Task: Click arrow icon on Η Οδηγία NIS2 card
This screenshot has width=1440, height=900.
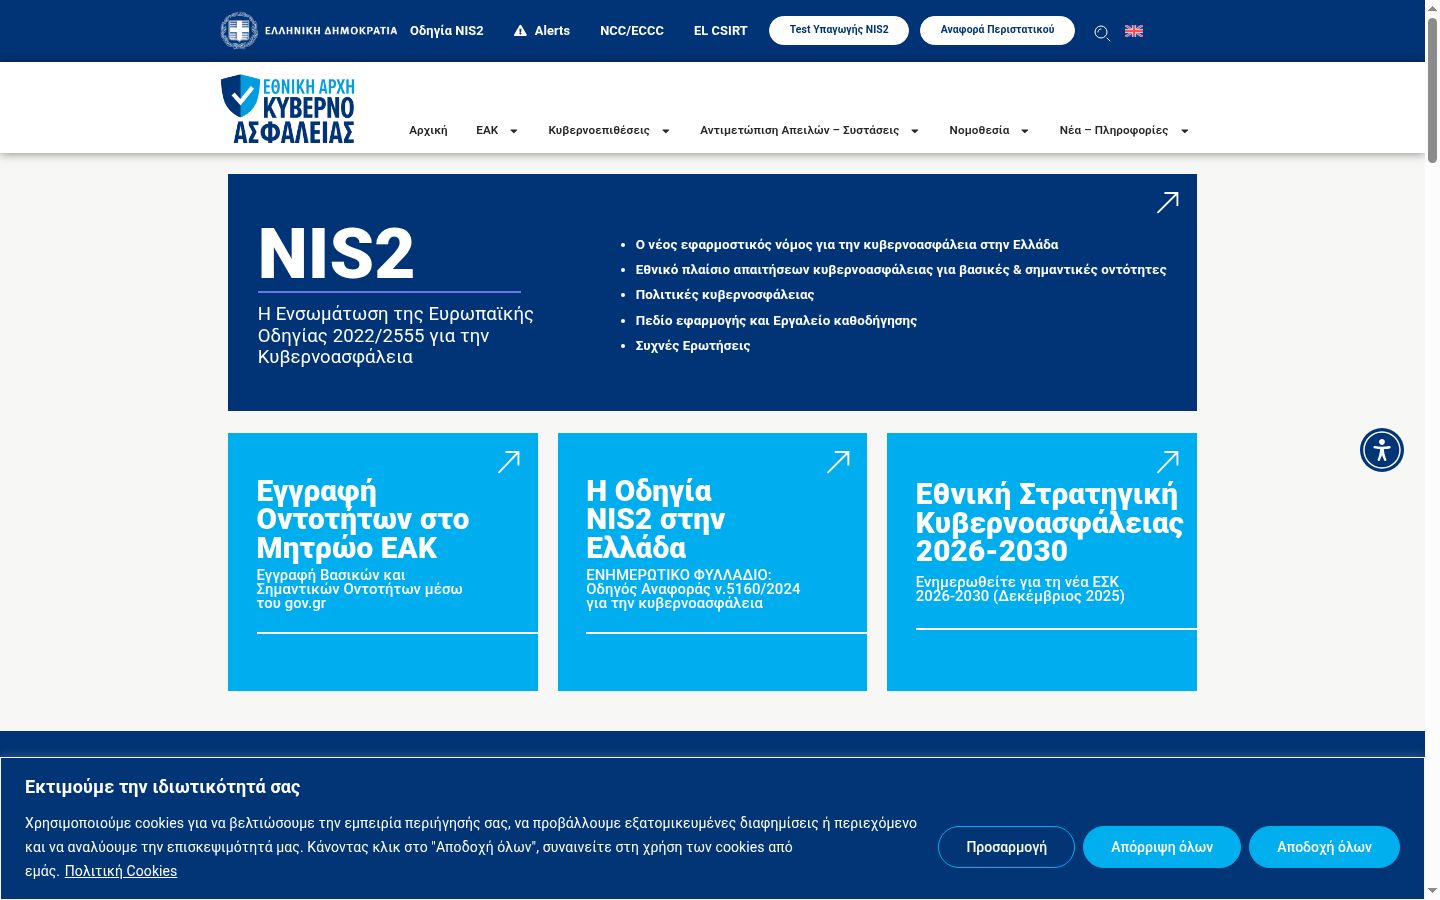Action: 838,461
